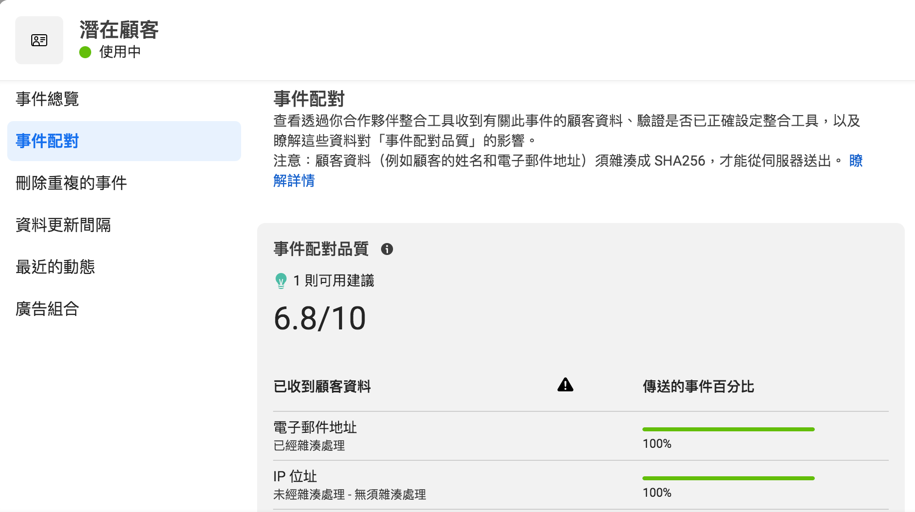The image size is (915, 512).
Task: Click the 傳送的事件百分比 column header
Action: click(698, 386)
